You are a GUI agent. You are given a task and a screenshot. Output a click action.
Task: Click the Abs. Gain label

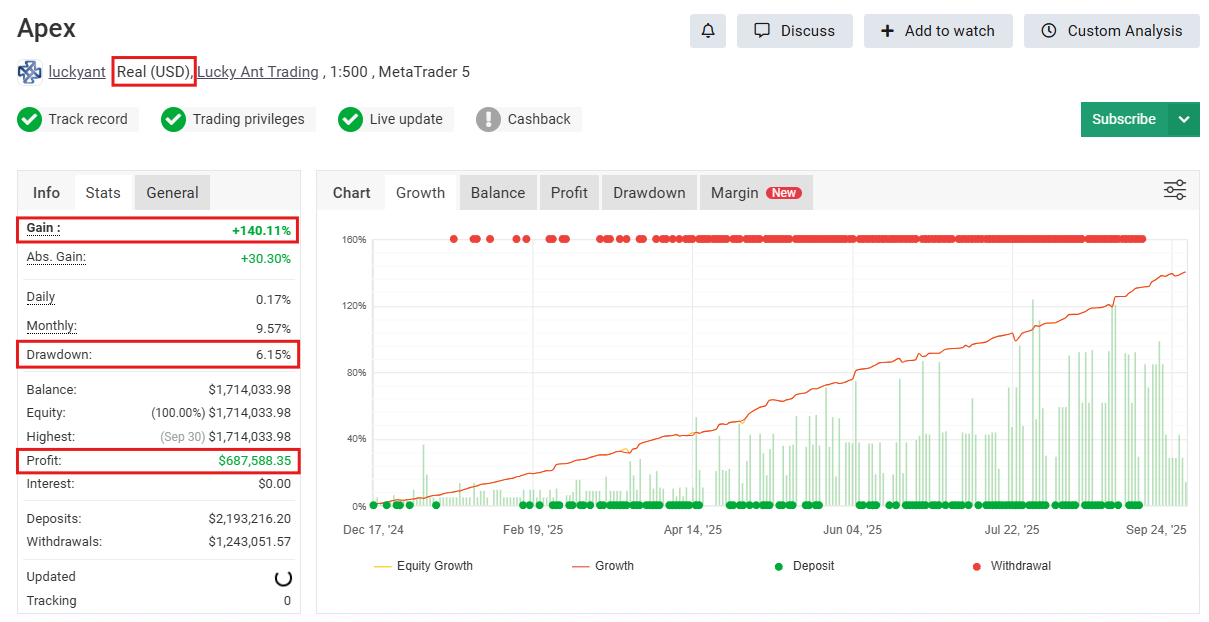(x=56, y=257)
